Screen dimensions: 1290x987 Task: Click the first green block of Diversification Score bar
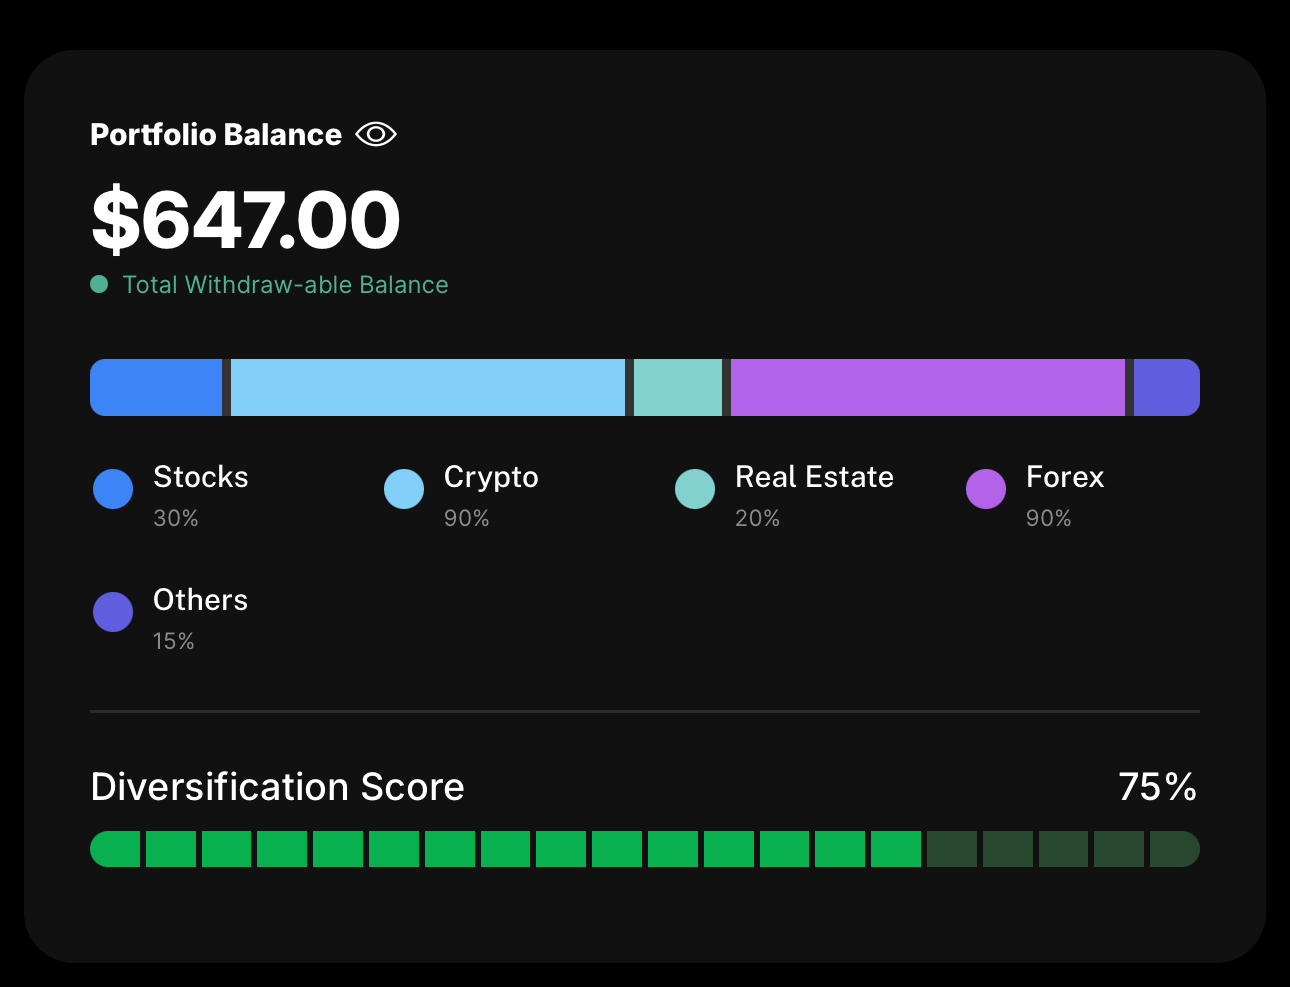[115, 849]
